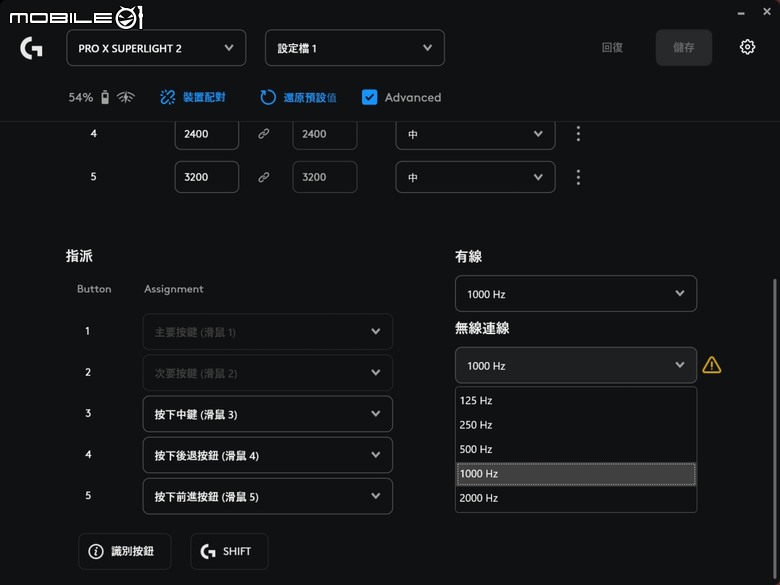This screenshot has height=585, width=780.
Task: Open the 設定檔 1 profile dropdown
Action: click(x=355, y=48)
